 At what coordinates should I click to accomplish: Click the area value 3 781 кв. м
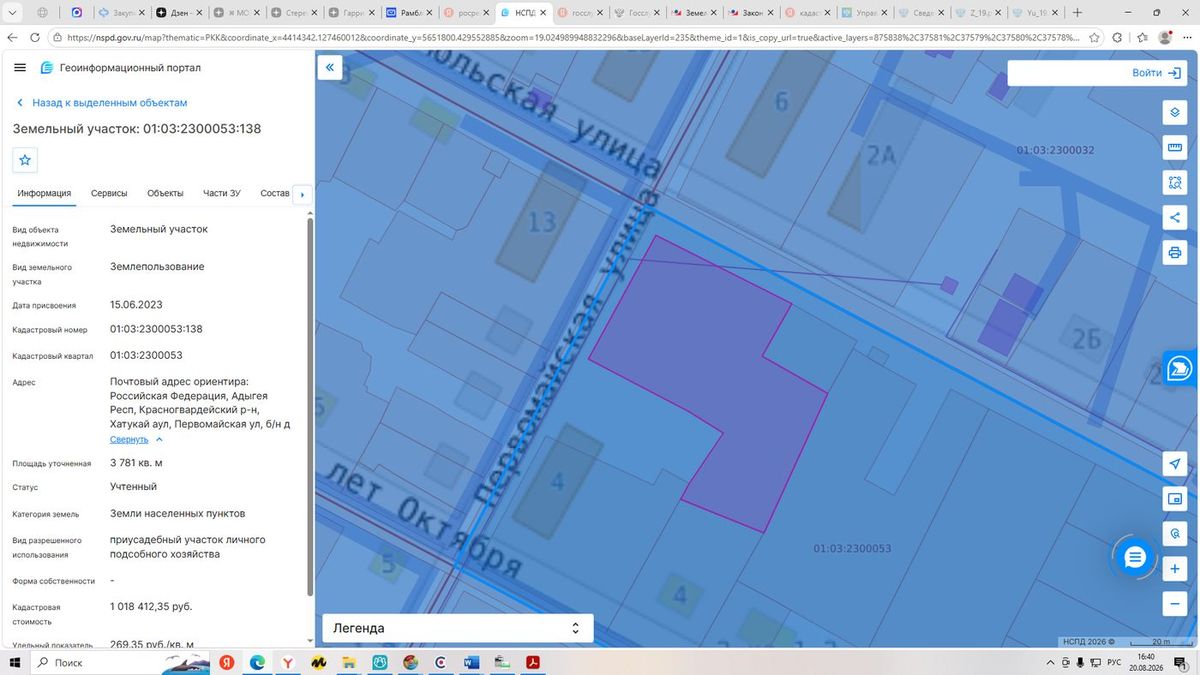pyautogui.click(x=136, y=463)
